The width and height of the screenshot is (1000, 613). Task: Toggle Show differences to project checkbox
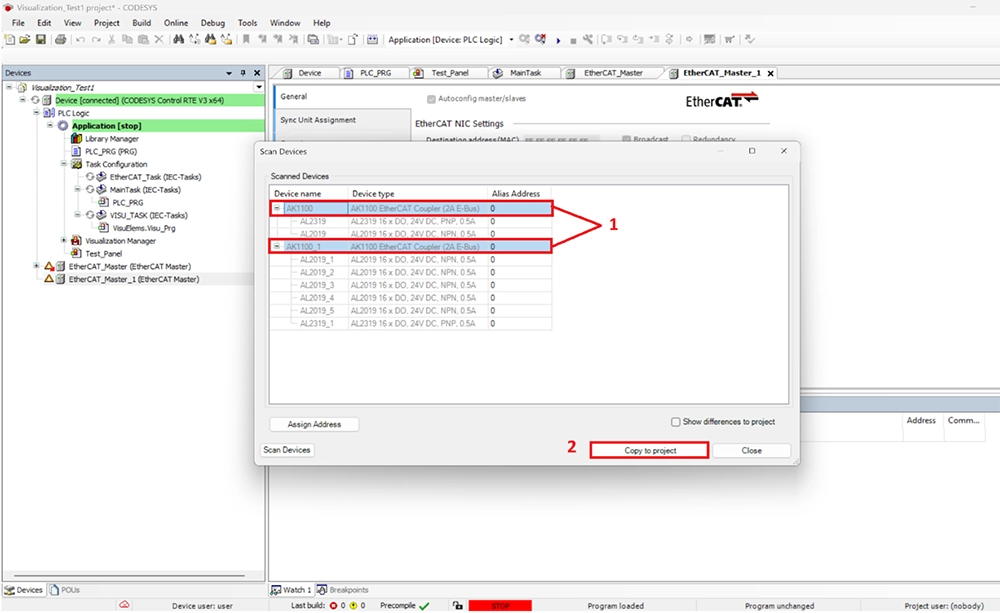[675, 422]
